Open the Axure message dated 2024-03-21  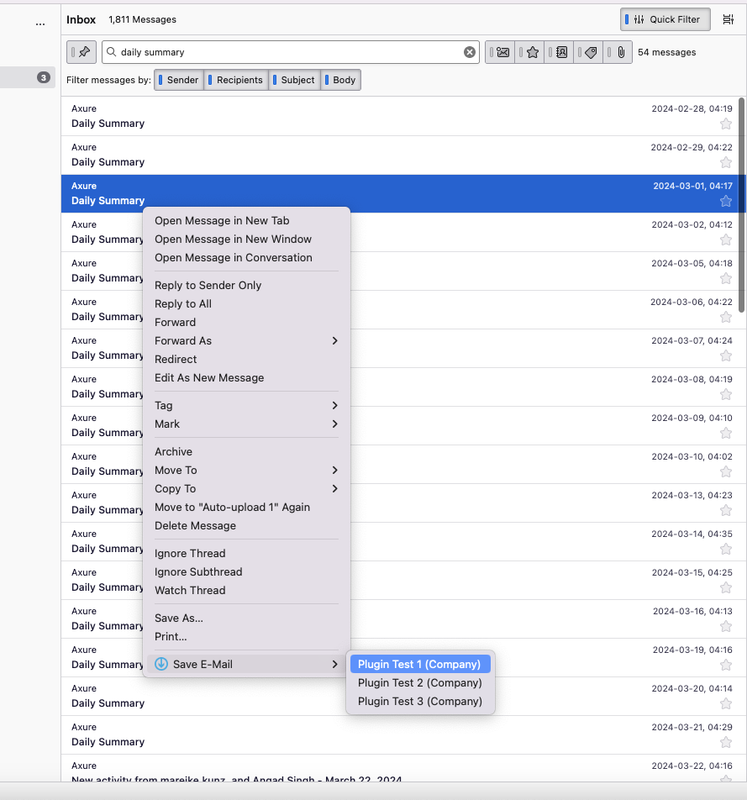pos(402,735)
